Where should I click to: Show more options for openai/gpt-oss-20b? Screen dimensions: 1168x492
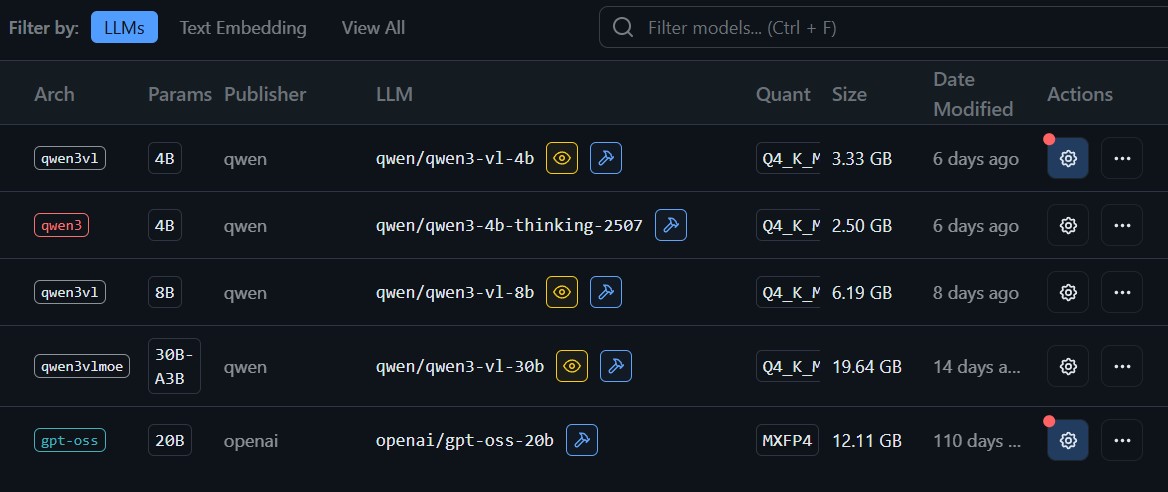click(x=1122, y=440)
